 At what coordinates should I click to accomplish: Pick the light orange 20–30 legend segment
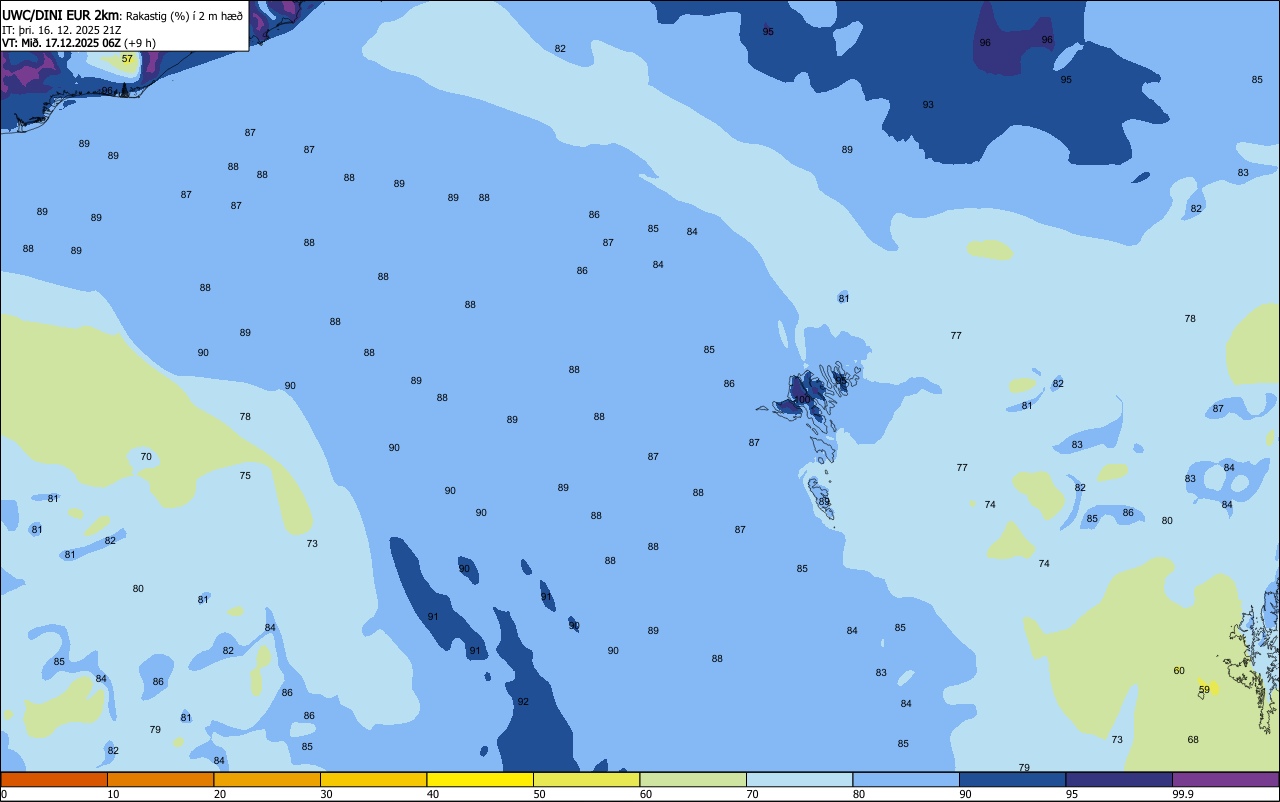[x=267, y=779]
